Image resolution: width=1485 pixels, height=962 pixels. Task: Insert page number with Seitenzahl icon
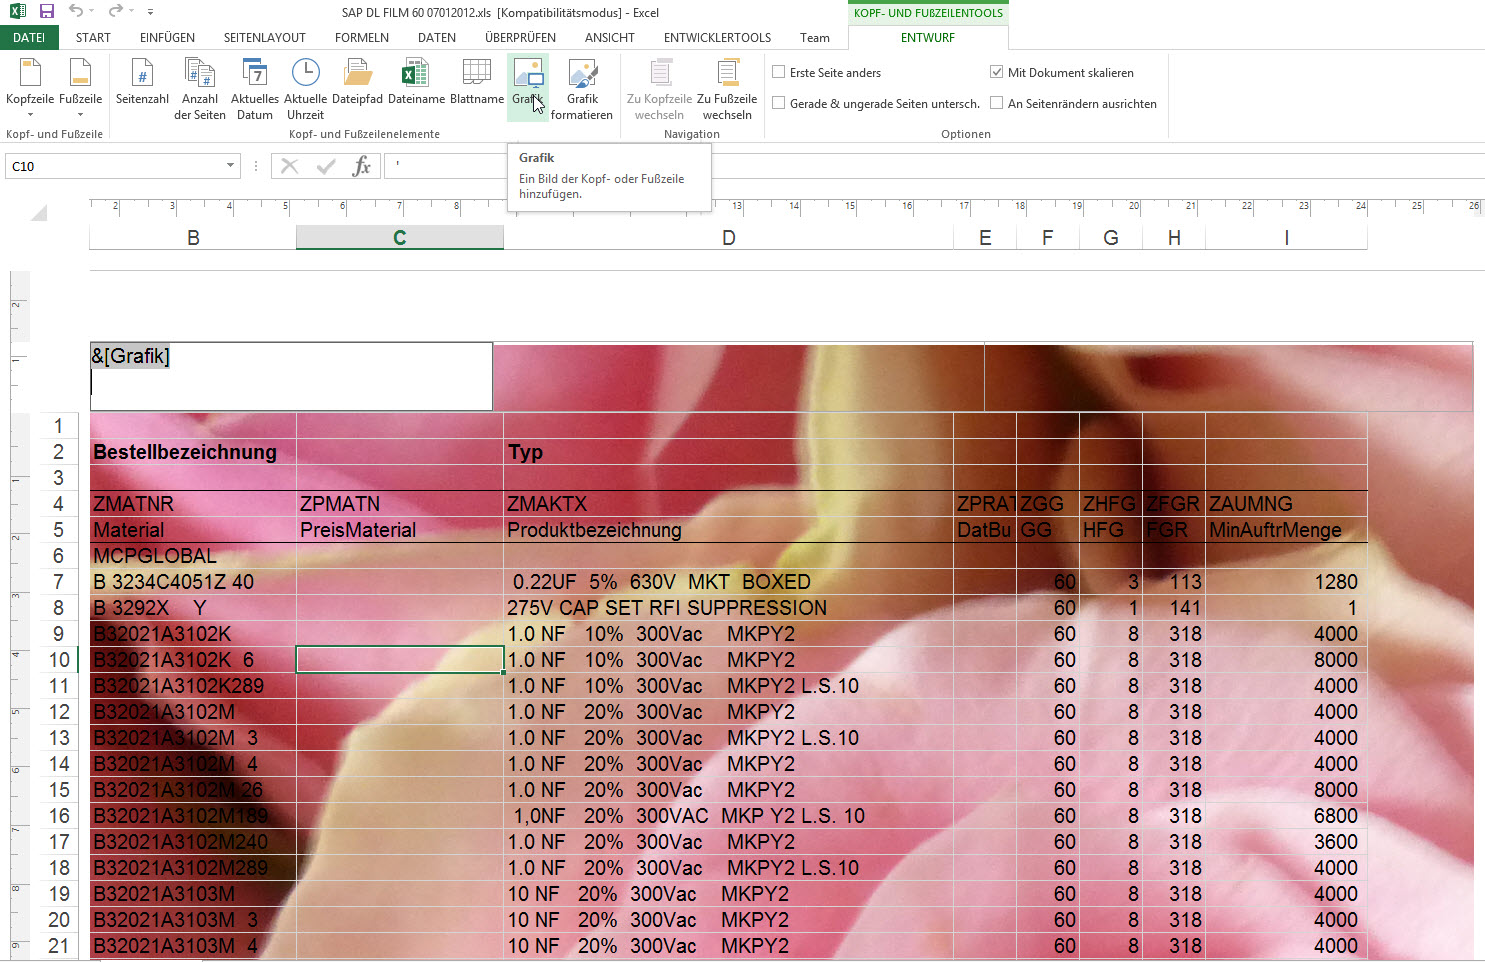142,75
